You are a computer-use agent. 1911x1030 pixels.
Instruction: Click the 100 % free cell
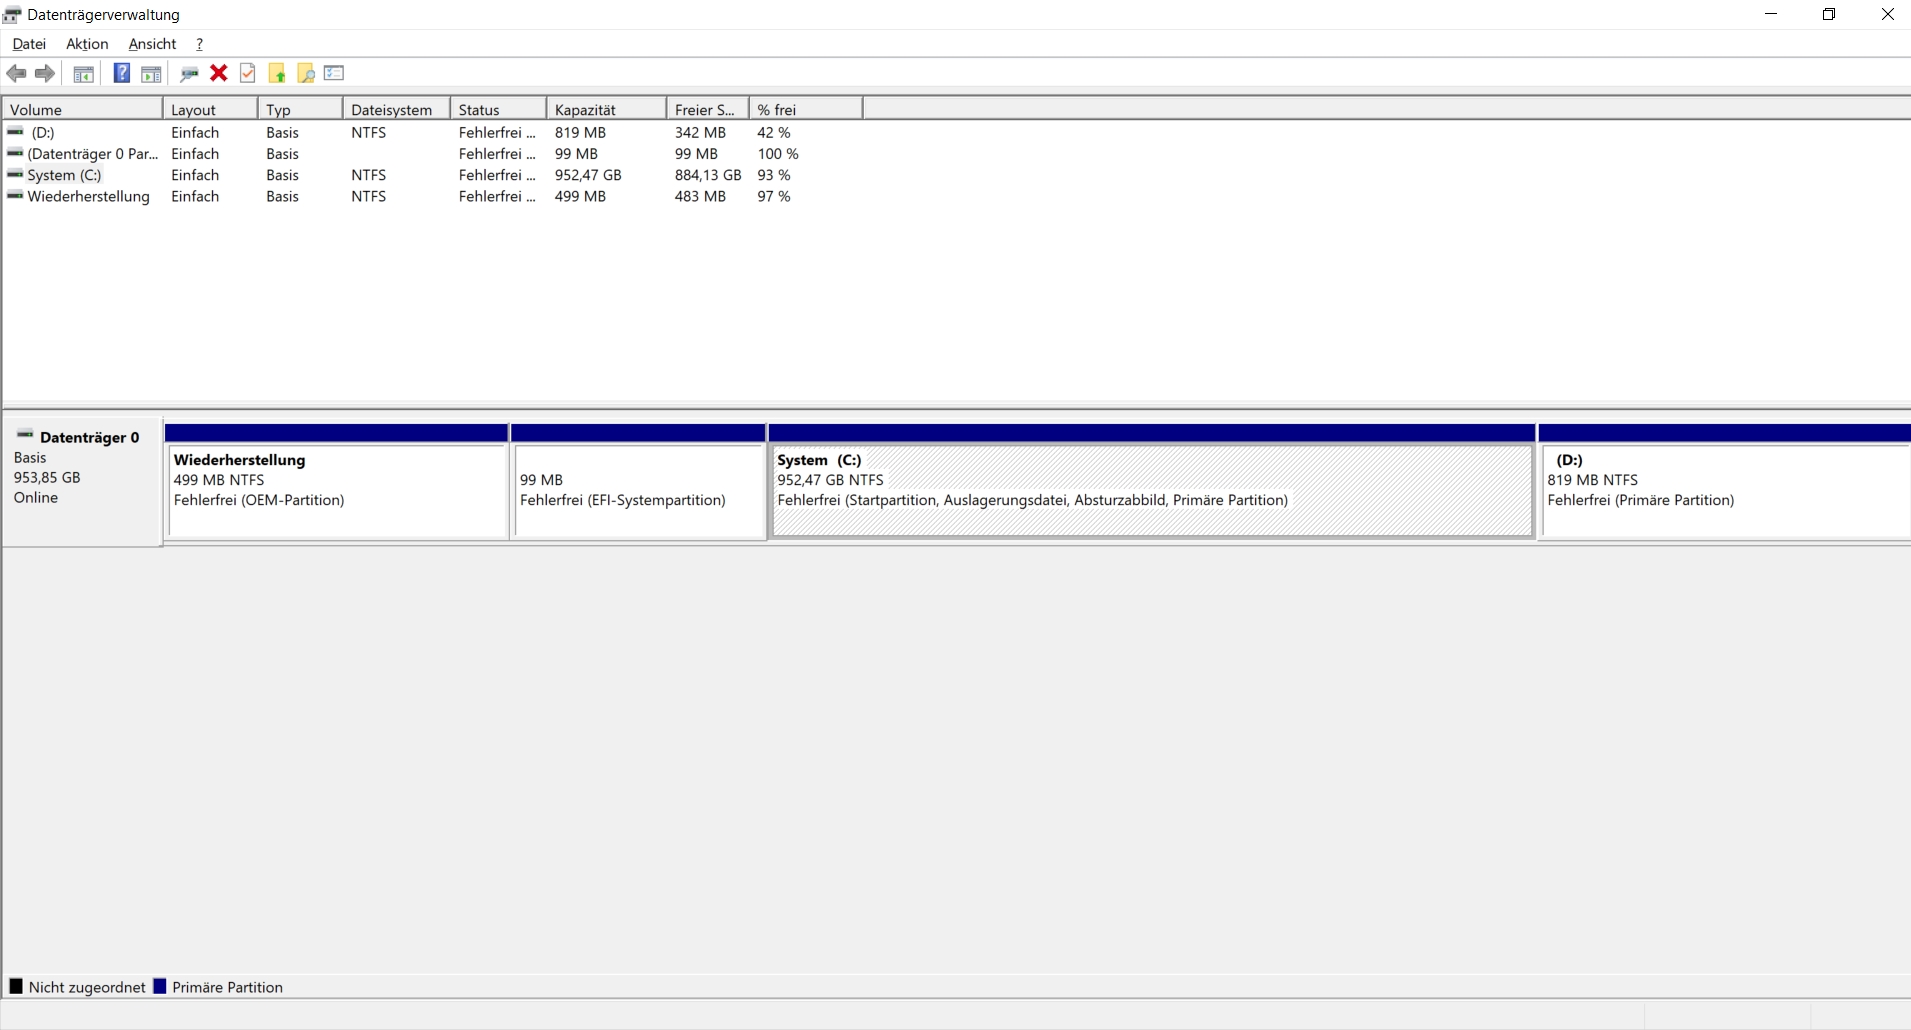click(778, 153)
